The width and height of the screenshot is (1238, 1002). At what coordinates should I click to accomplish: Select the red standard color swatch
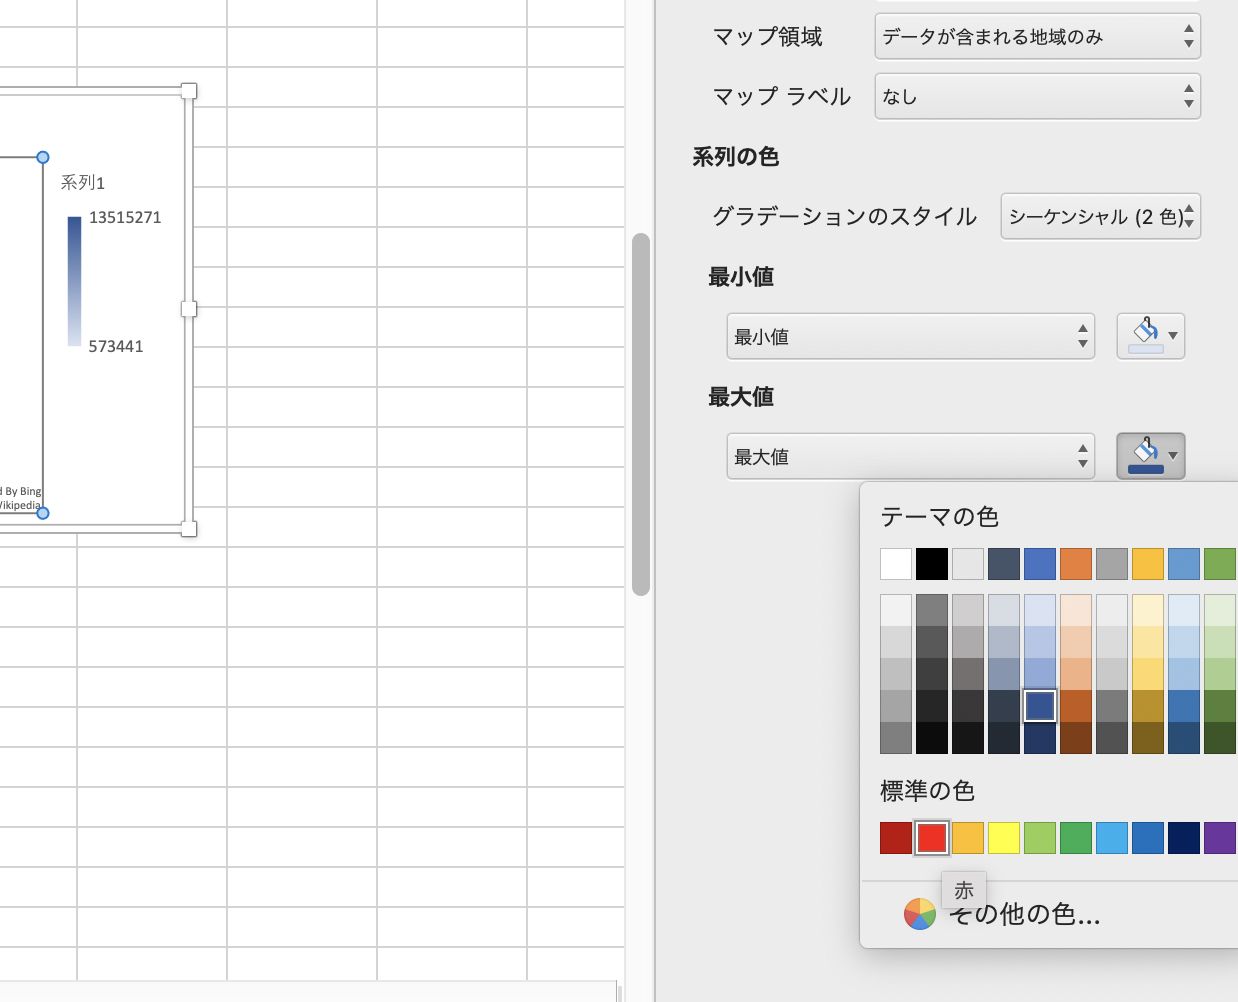click(x=932, y=838)
